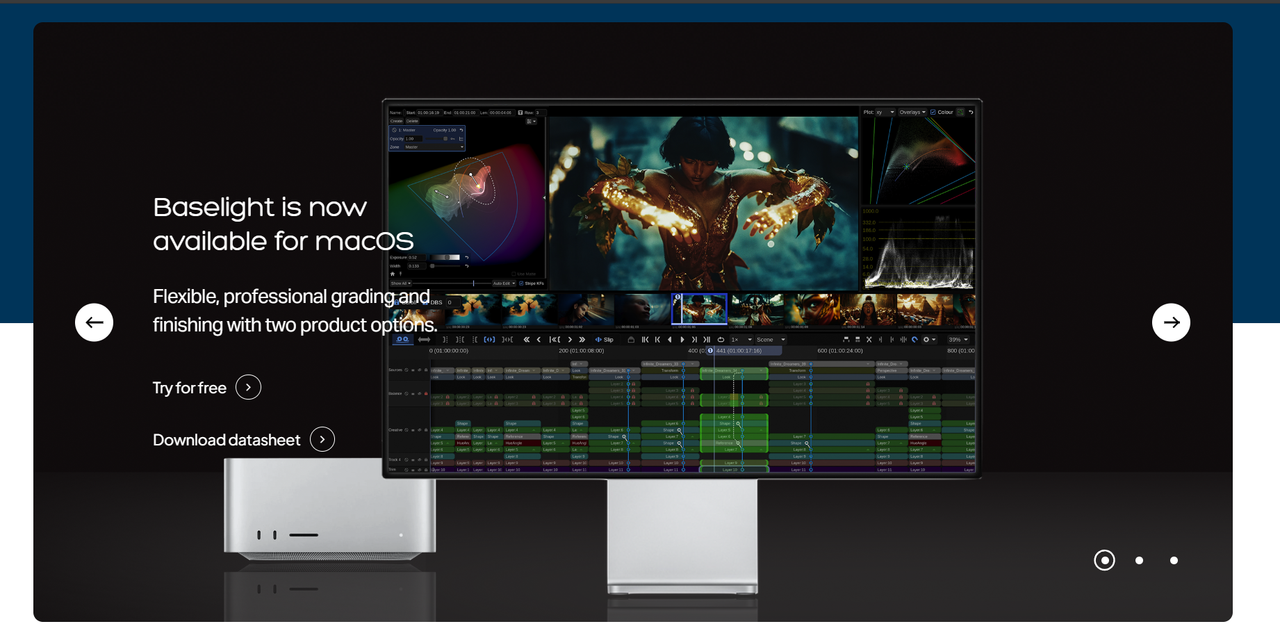
Task: Toggle the loop playback icon
Action: pyautogui.click(x=721, y=340)
